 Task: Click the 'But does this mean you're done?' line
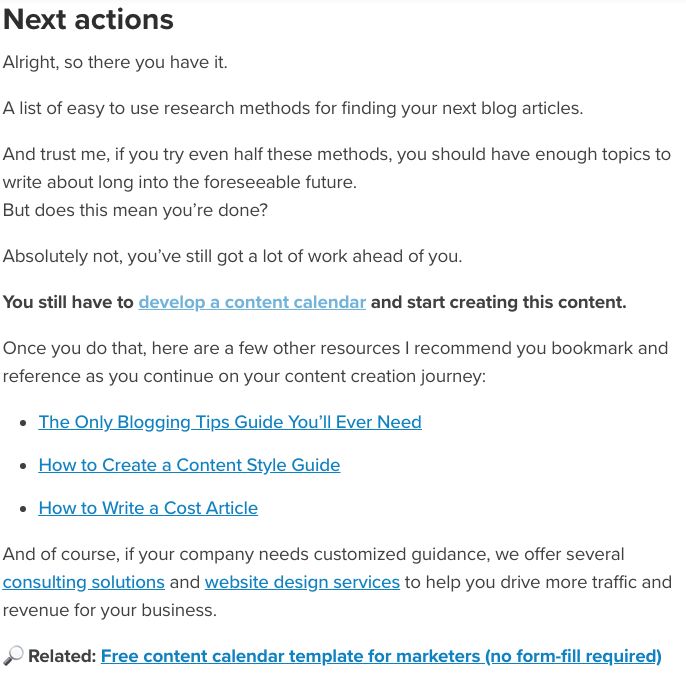(x=135, y=210)
